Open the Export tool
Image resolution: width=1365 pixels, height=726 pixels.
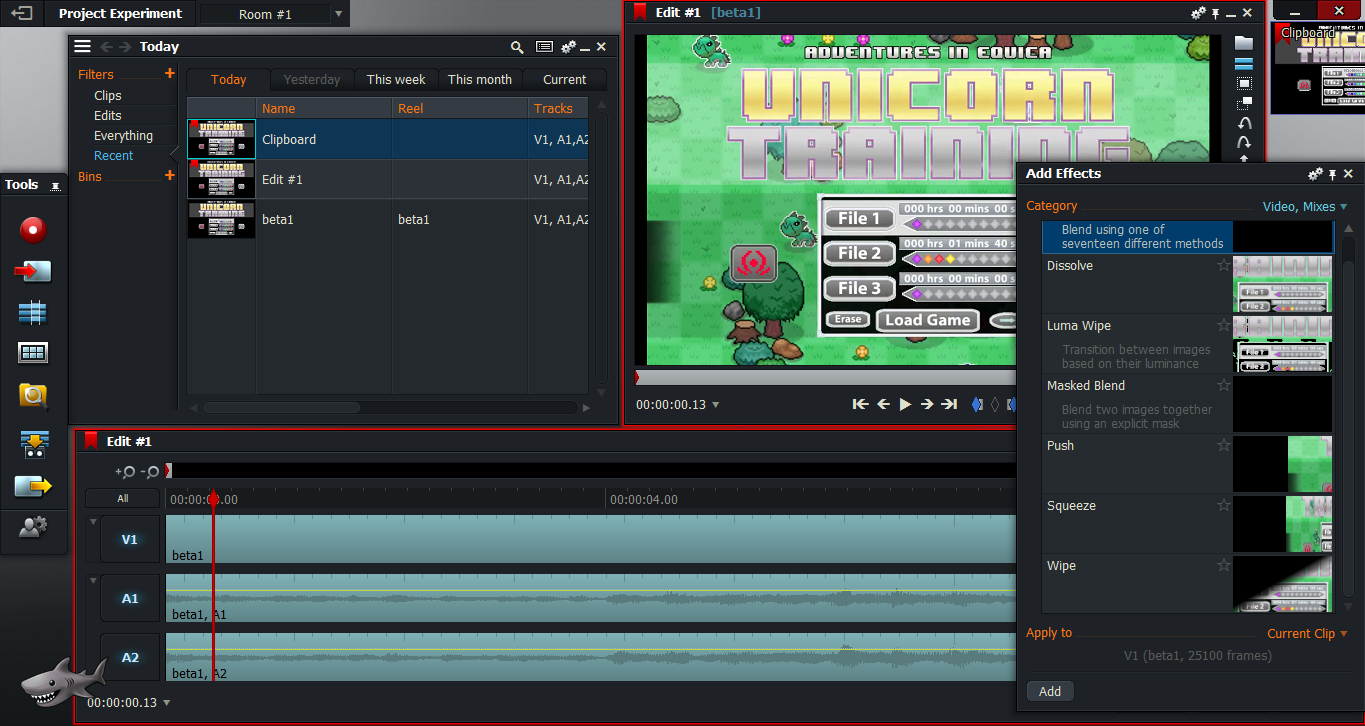(33, 487)
